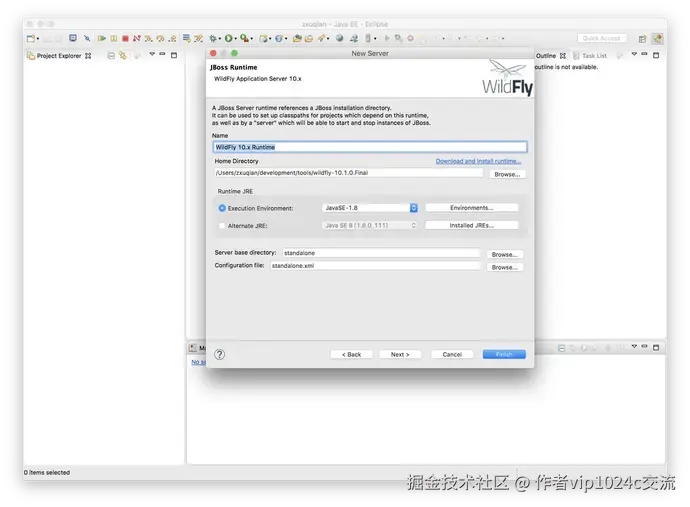Click the Run External Tools icon
The width and height of the screenshot is (690, 507).
pos(244,39)
